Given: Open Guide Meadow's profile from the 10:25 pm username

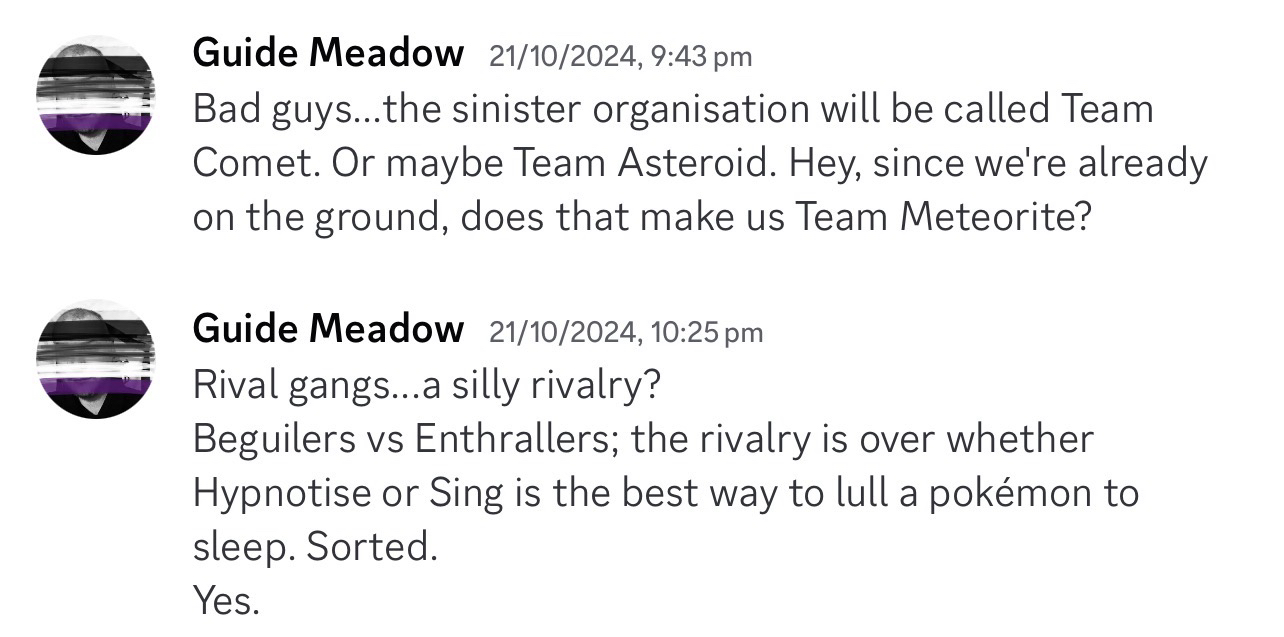Looking at the screenshot, I should [x=328, y=328].
